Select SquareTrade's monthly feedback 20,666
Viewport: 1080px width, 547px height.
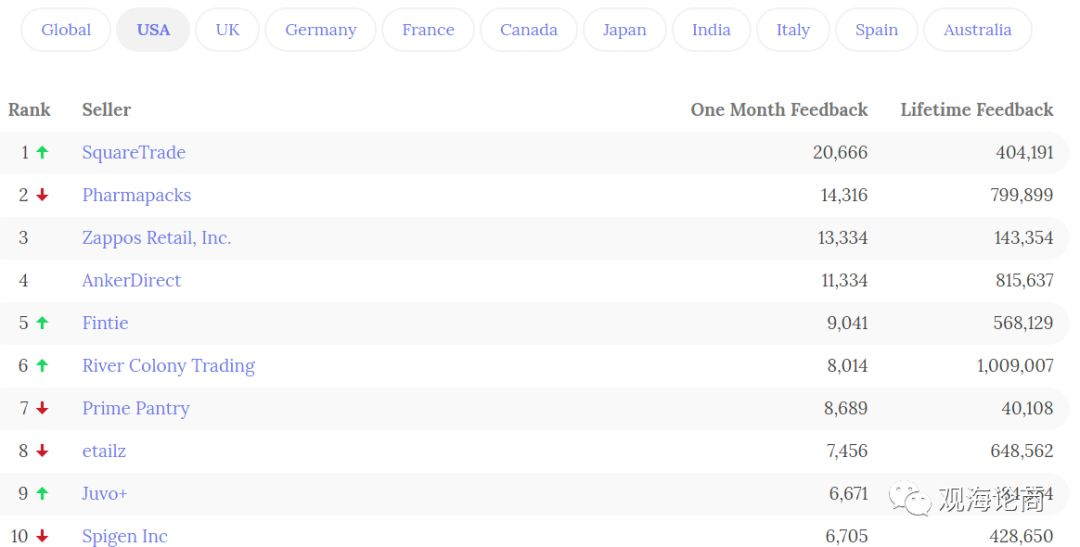(840, 152)
